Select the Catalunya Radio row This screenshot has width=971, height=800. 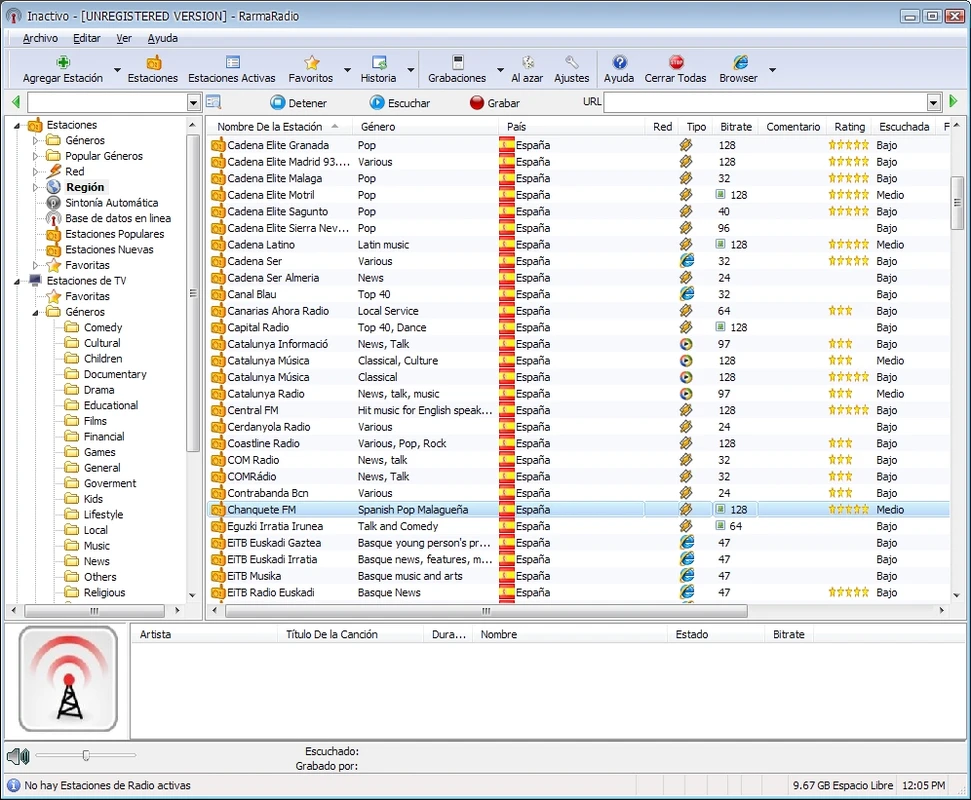click(578, 394)
